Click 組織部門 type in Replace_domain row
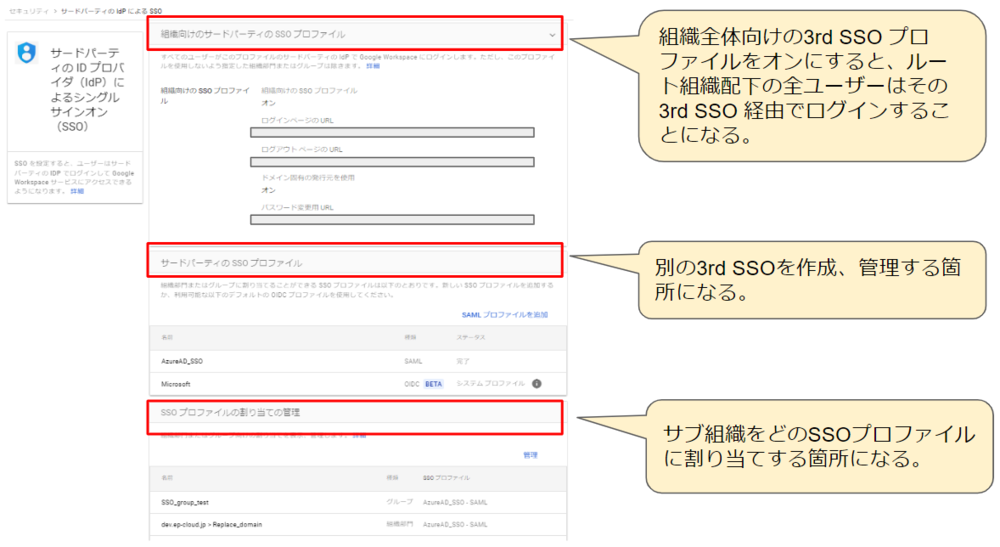 pyautogui.click(x=399, y=525)
